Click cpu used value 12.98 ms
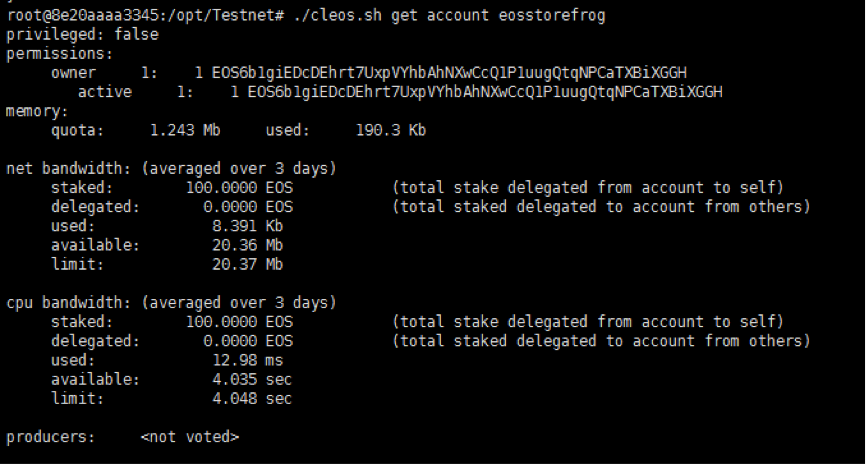This screenshot has height=464, width=866. tap(248, 361)
